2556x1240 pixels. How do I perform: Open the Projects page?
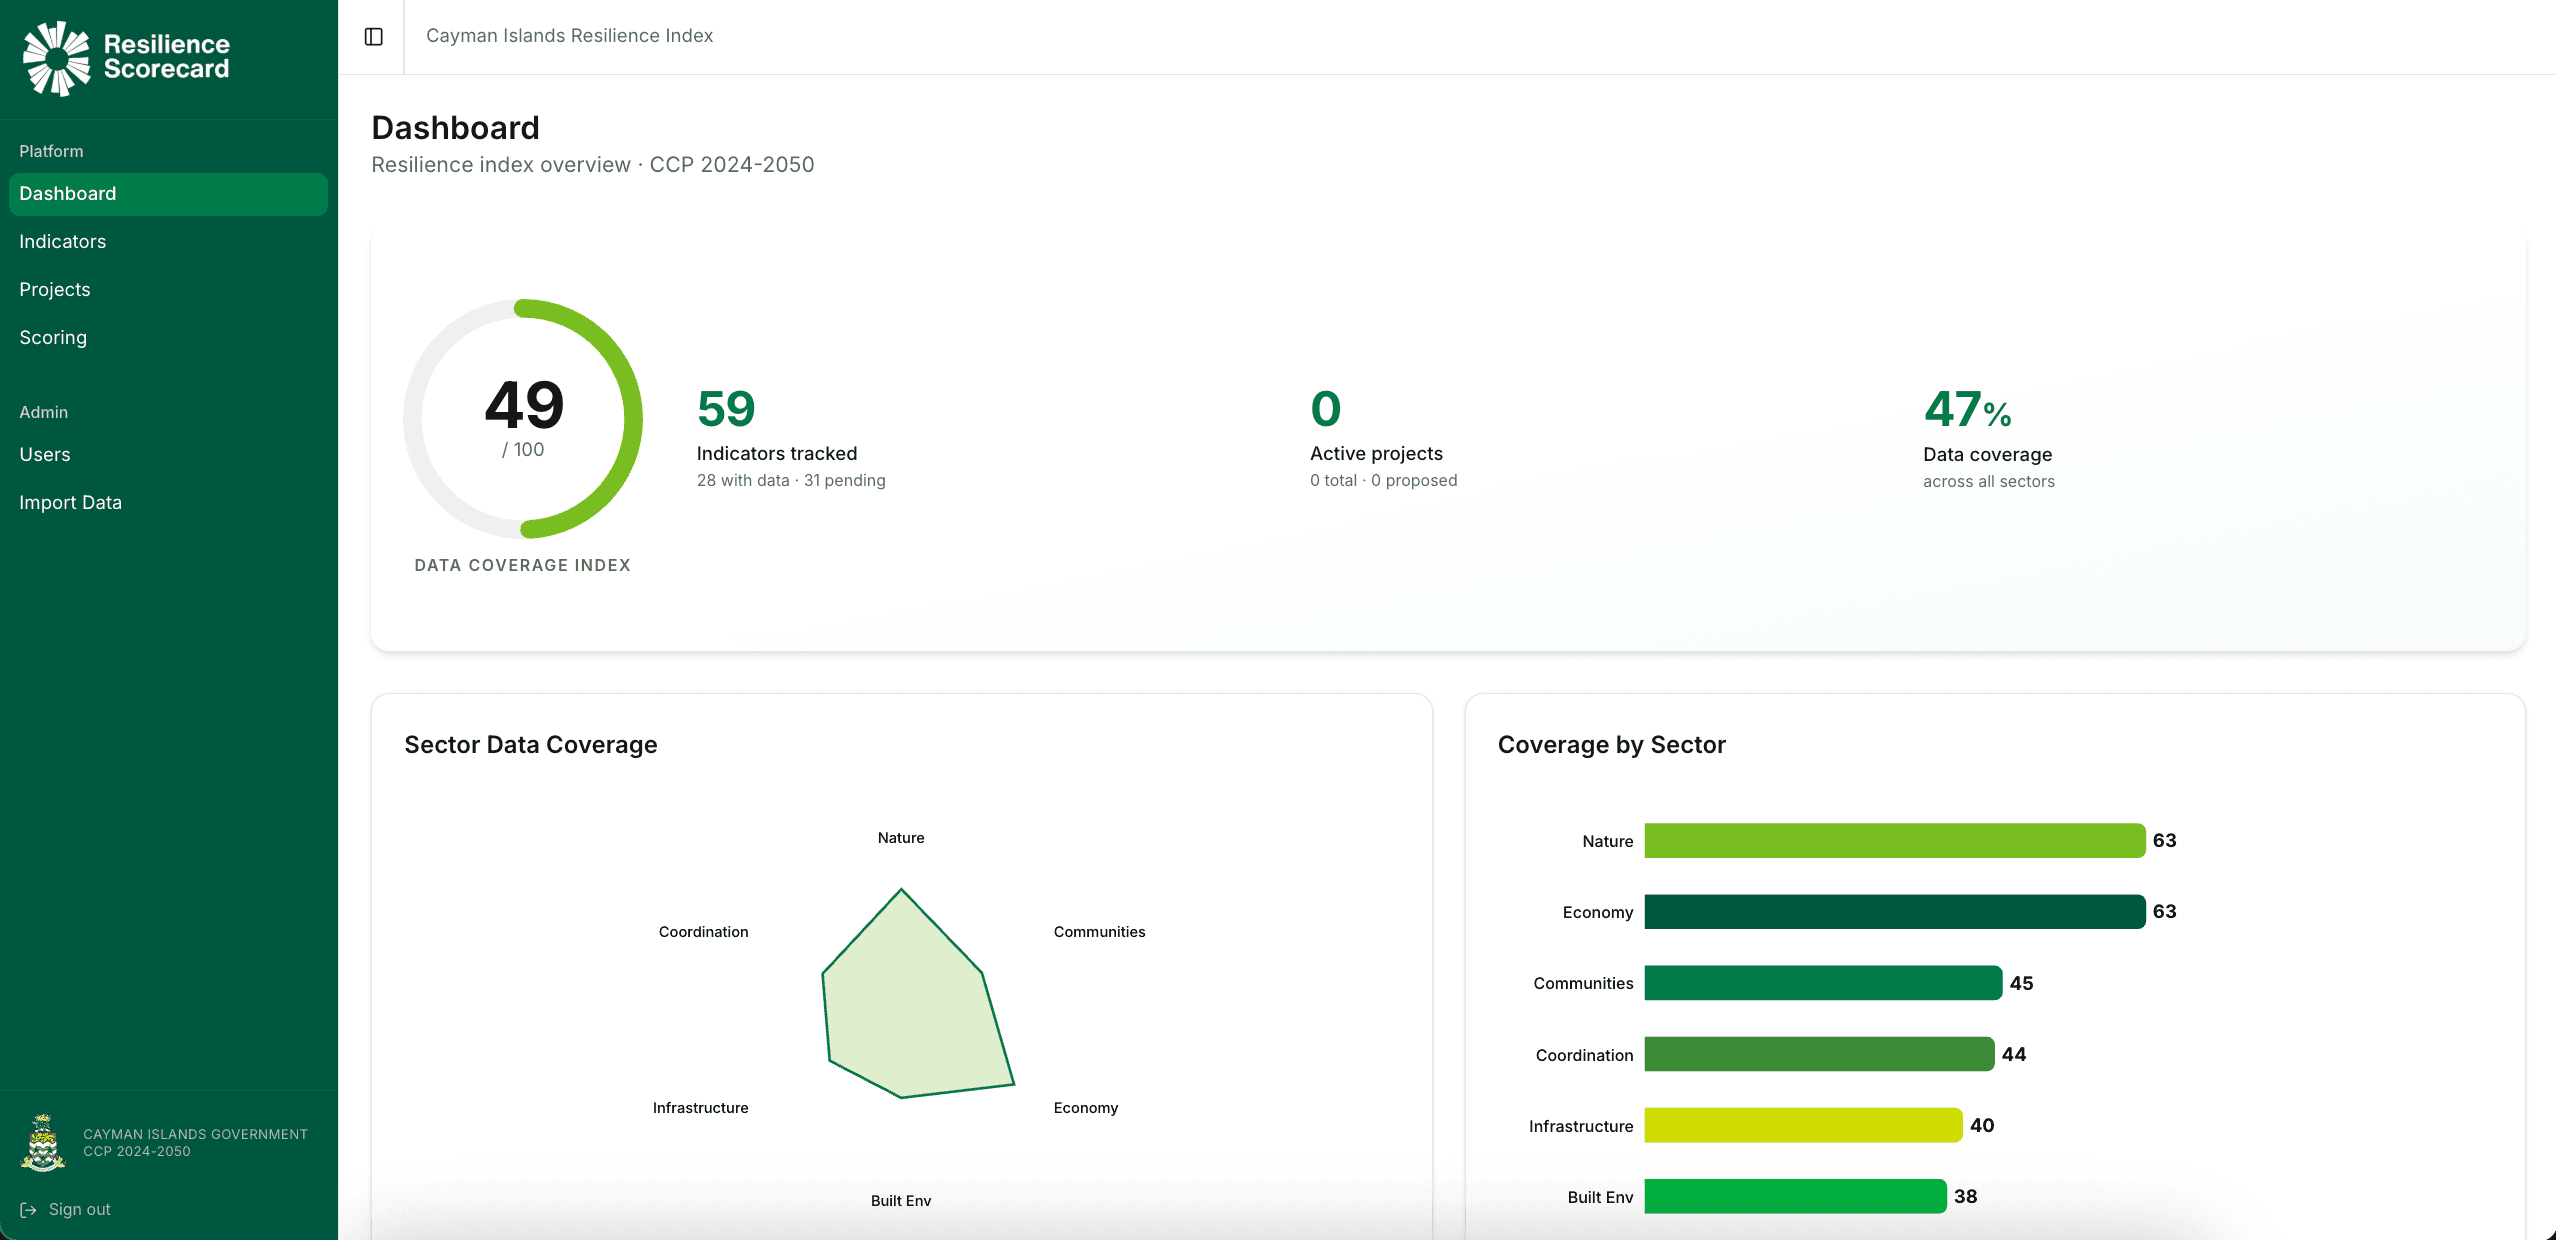tap(54, 289)
